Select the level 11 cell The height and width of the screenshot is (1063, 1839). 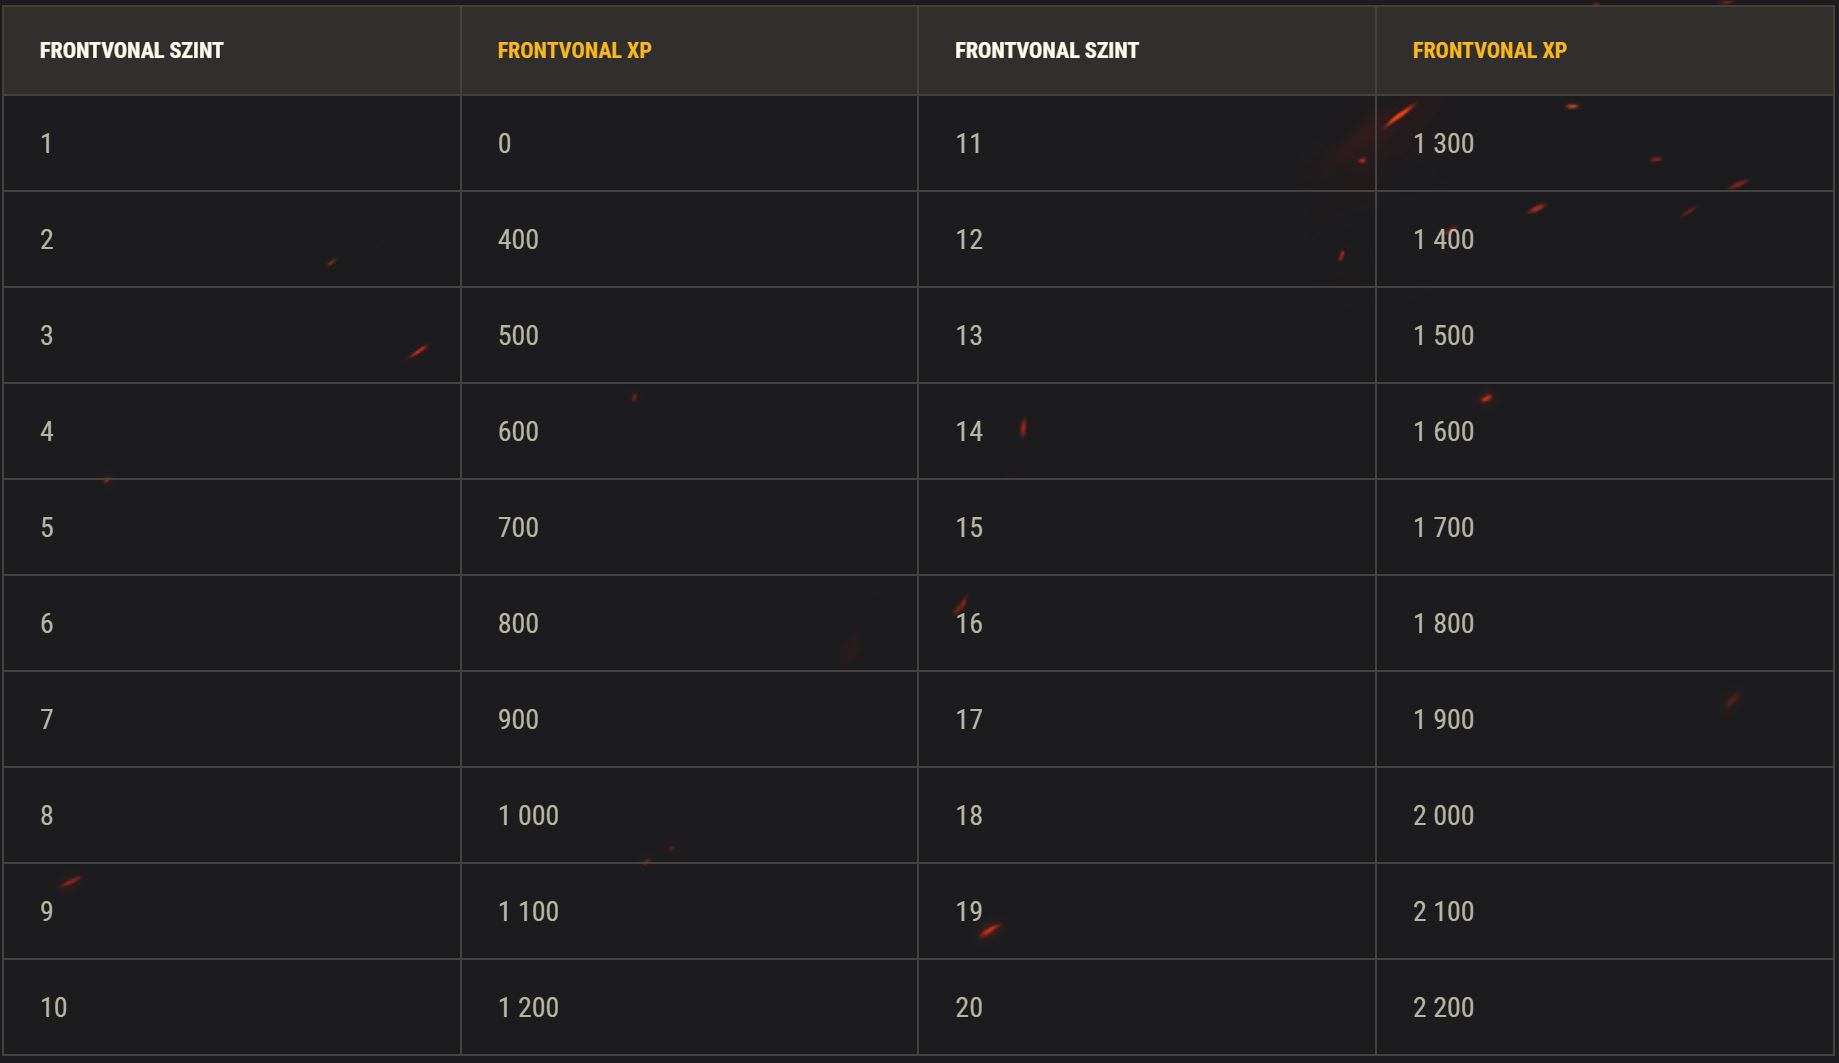tap(1147, 143)
